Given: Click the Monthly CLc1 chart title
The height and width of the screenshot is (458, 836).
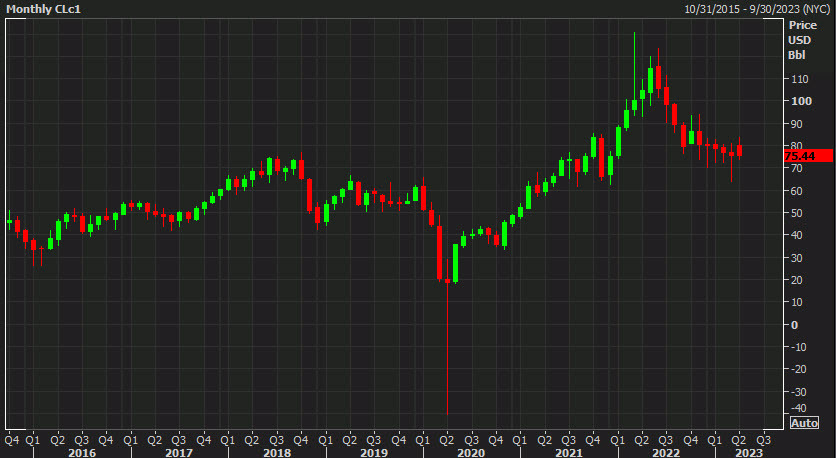Looking at the screenshot, I should click(x=44, y=9).
